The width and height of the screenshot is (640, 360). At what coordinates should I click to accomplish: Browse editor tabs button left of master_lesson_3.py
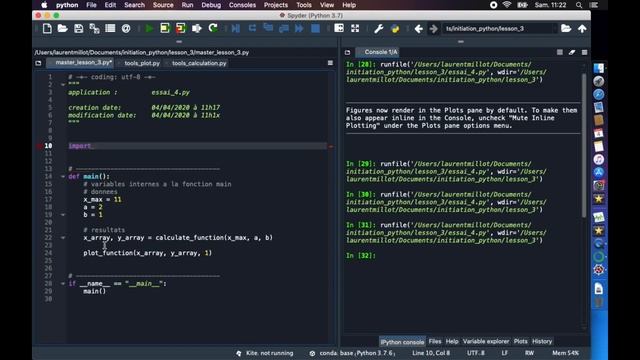38,63
